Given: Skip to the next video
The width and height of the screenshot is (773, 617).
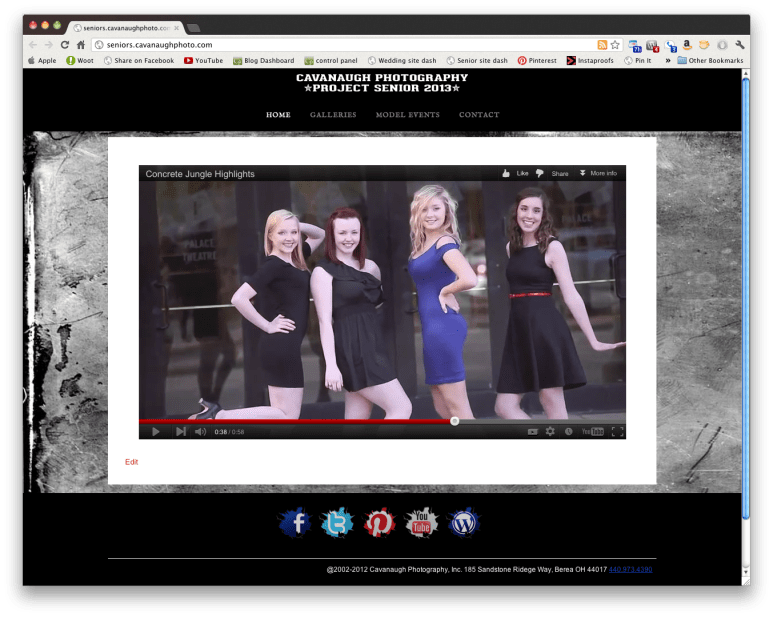Looking at the screenshot, I should [181, 431].
